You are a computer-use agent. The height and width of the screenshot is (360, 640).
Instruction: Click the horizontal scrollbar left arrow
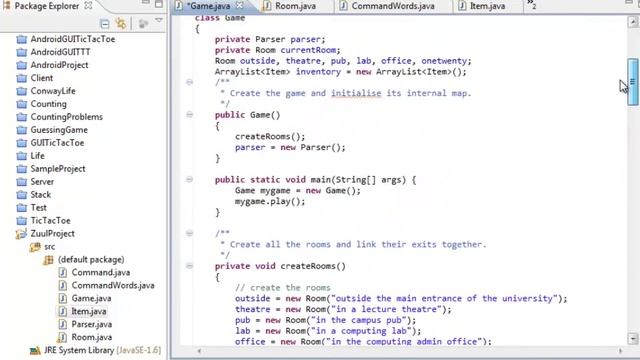pos(199,351)
